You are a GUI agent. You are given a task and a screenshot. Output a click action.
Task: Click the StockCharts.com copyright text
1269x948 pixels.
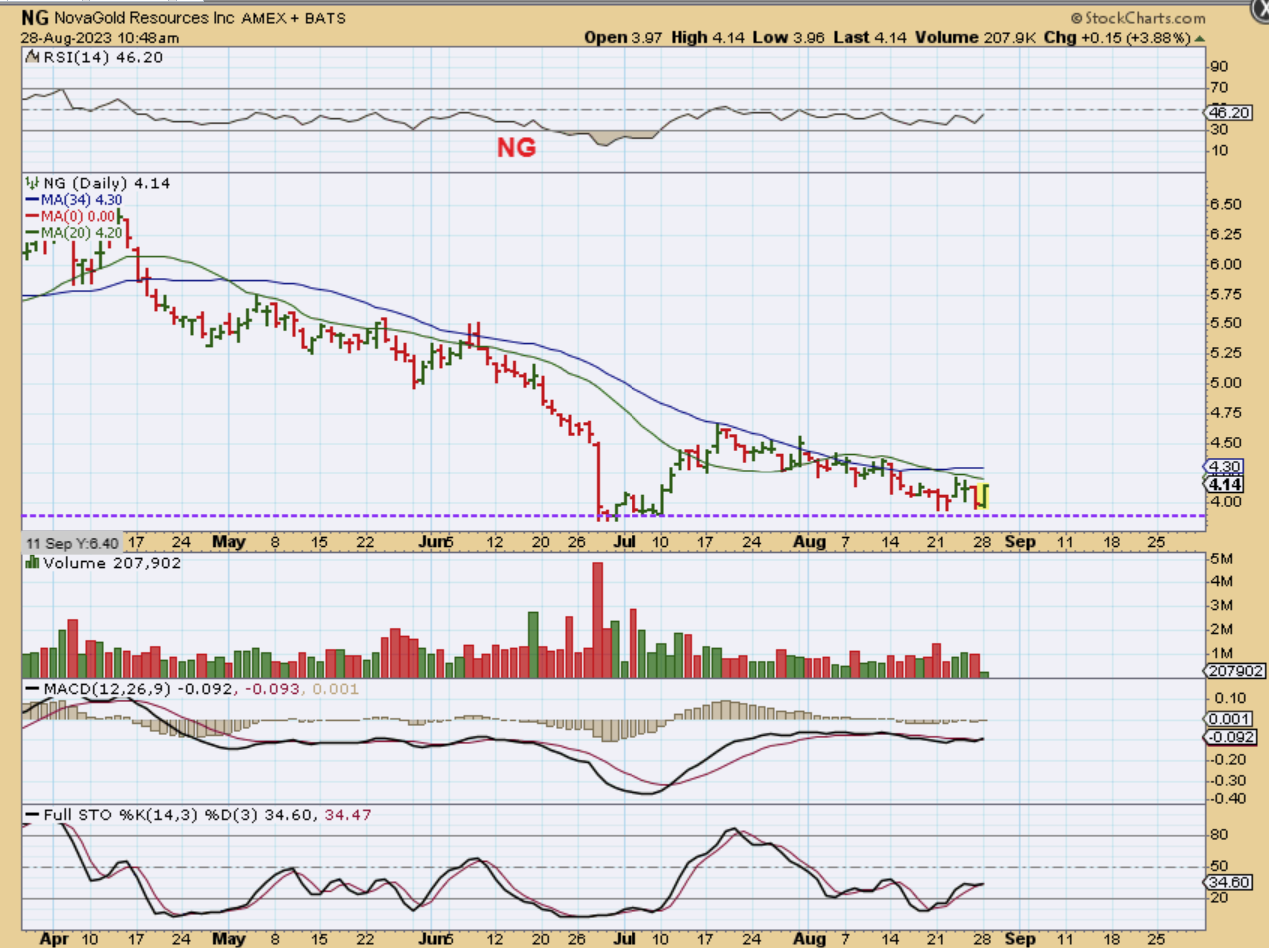click(x=1138, y=18)
